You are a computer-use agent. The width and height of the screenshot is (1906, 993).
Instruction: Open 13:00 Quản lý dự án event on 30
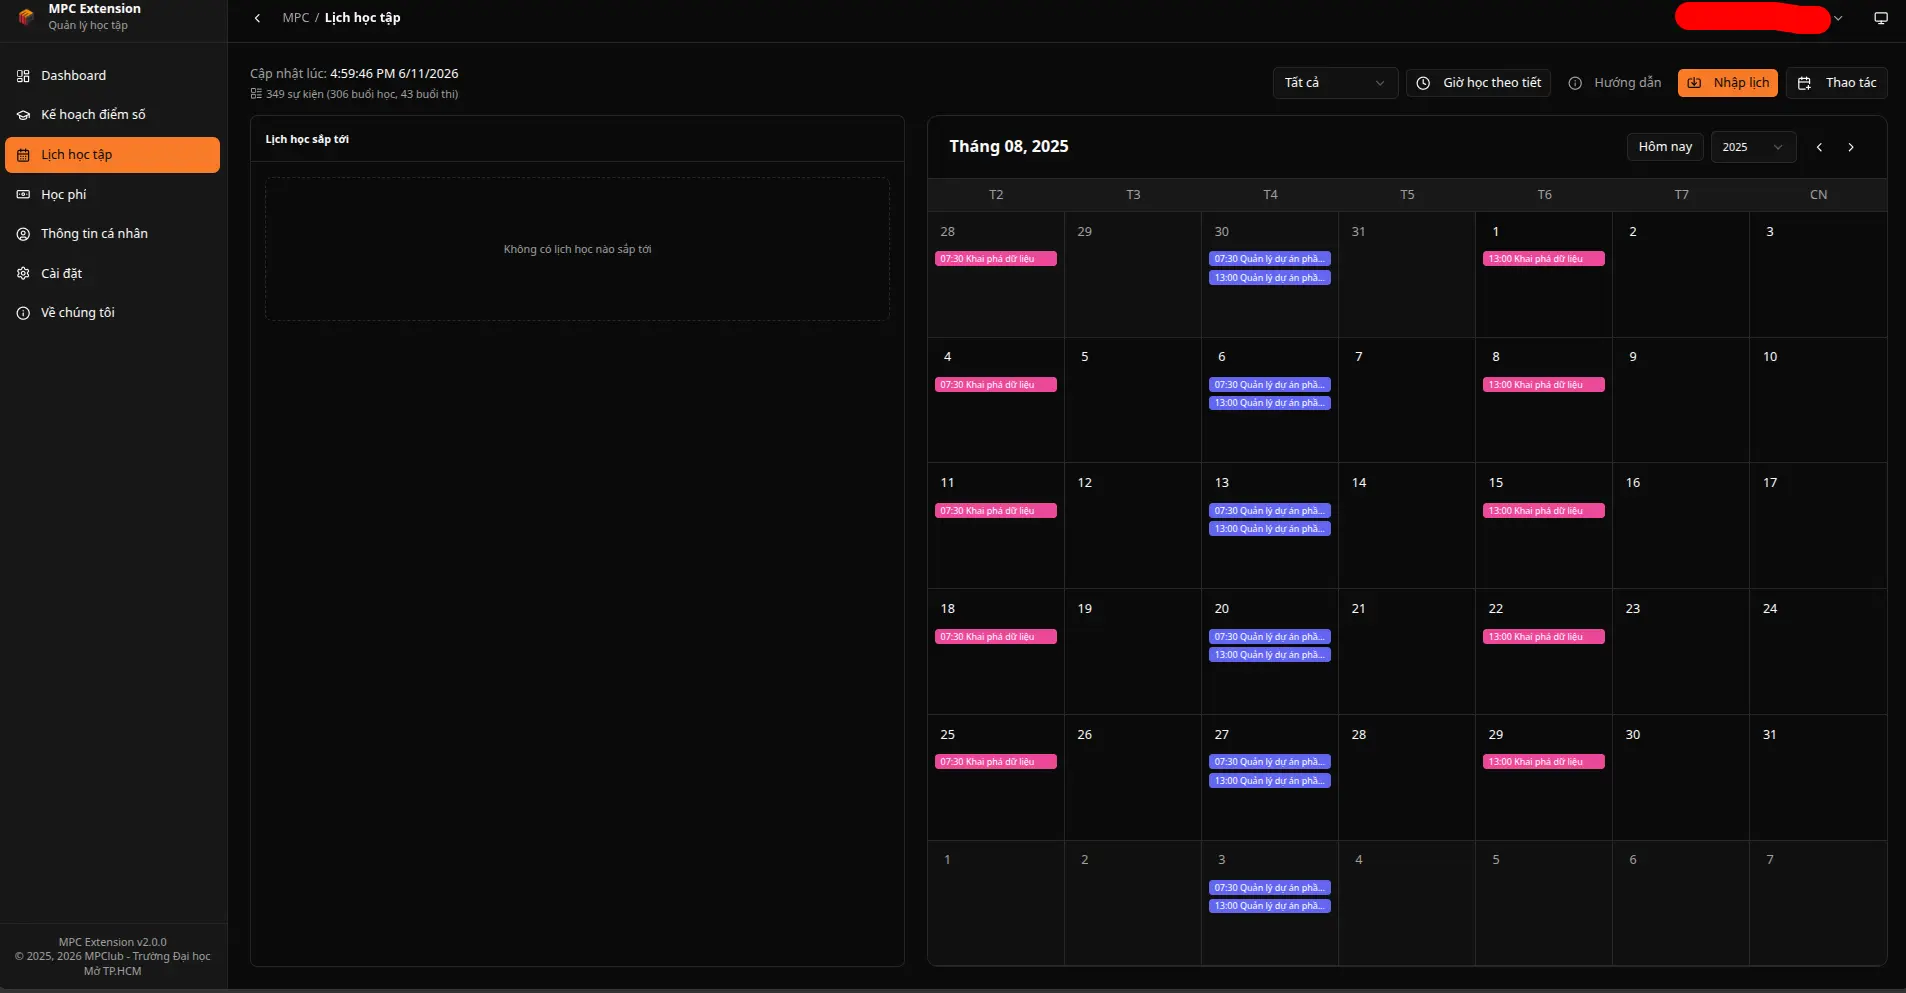click(x=1269, y=278)
